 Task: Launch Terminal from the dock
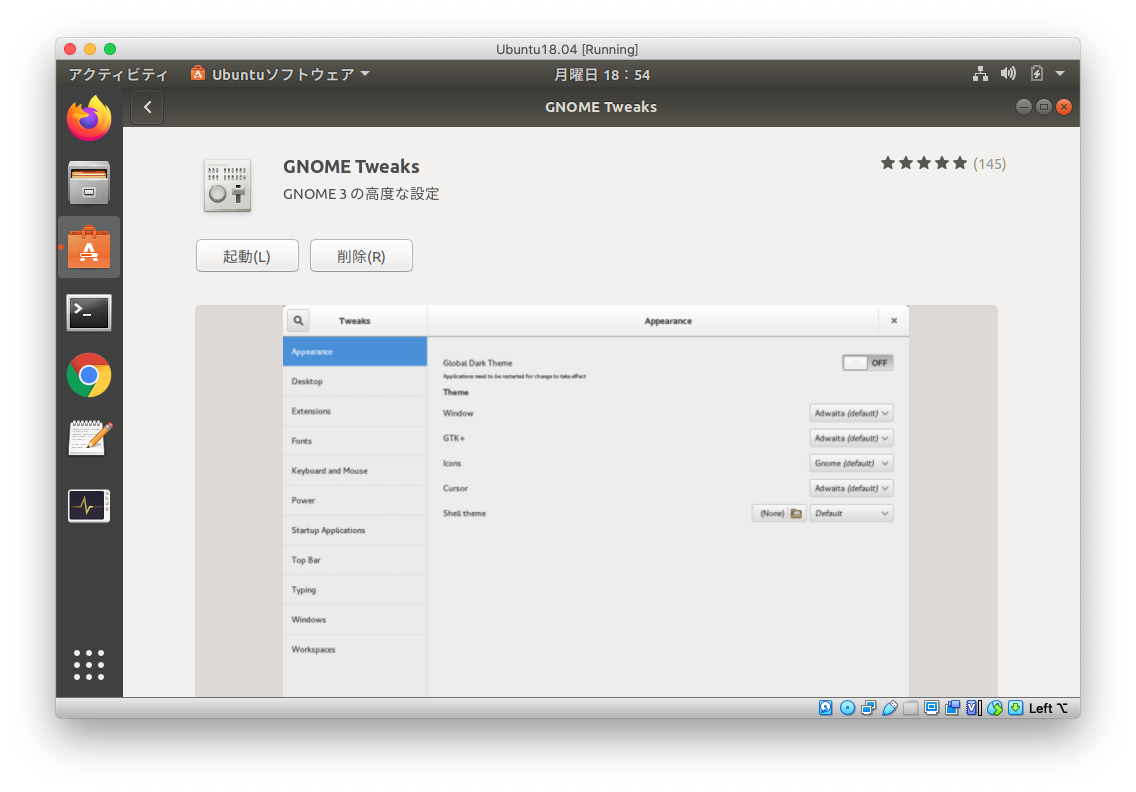pos(89,312)
